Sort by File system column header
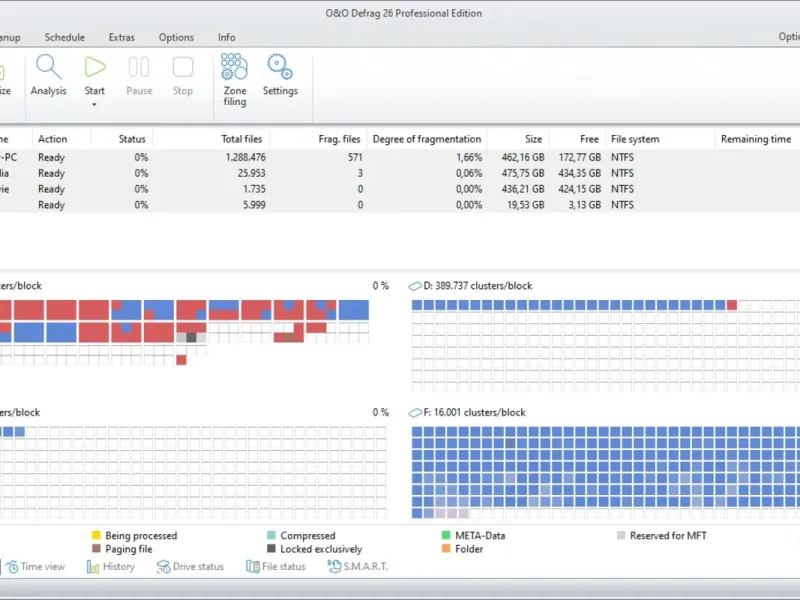Image resolution: width=800 pixels, height=600 pixels. coord(635,139)
